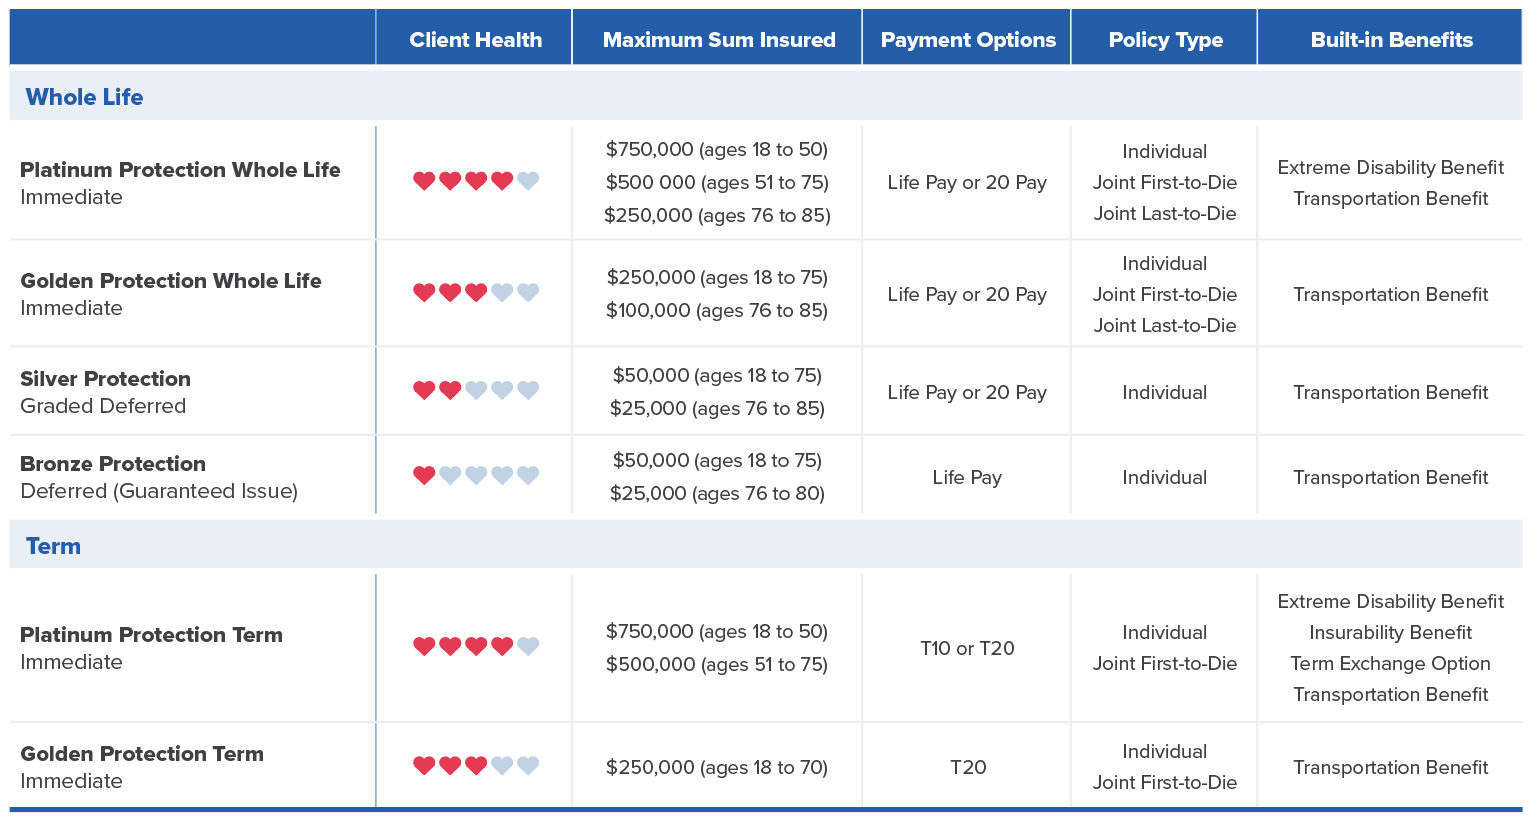
Task: Click the Client Health column header
Action: [475, 40]
